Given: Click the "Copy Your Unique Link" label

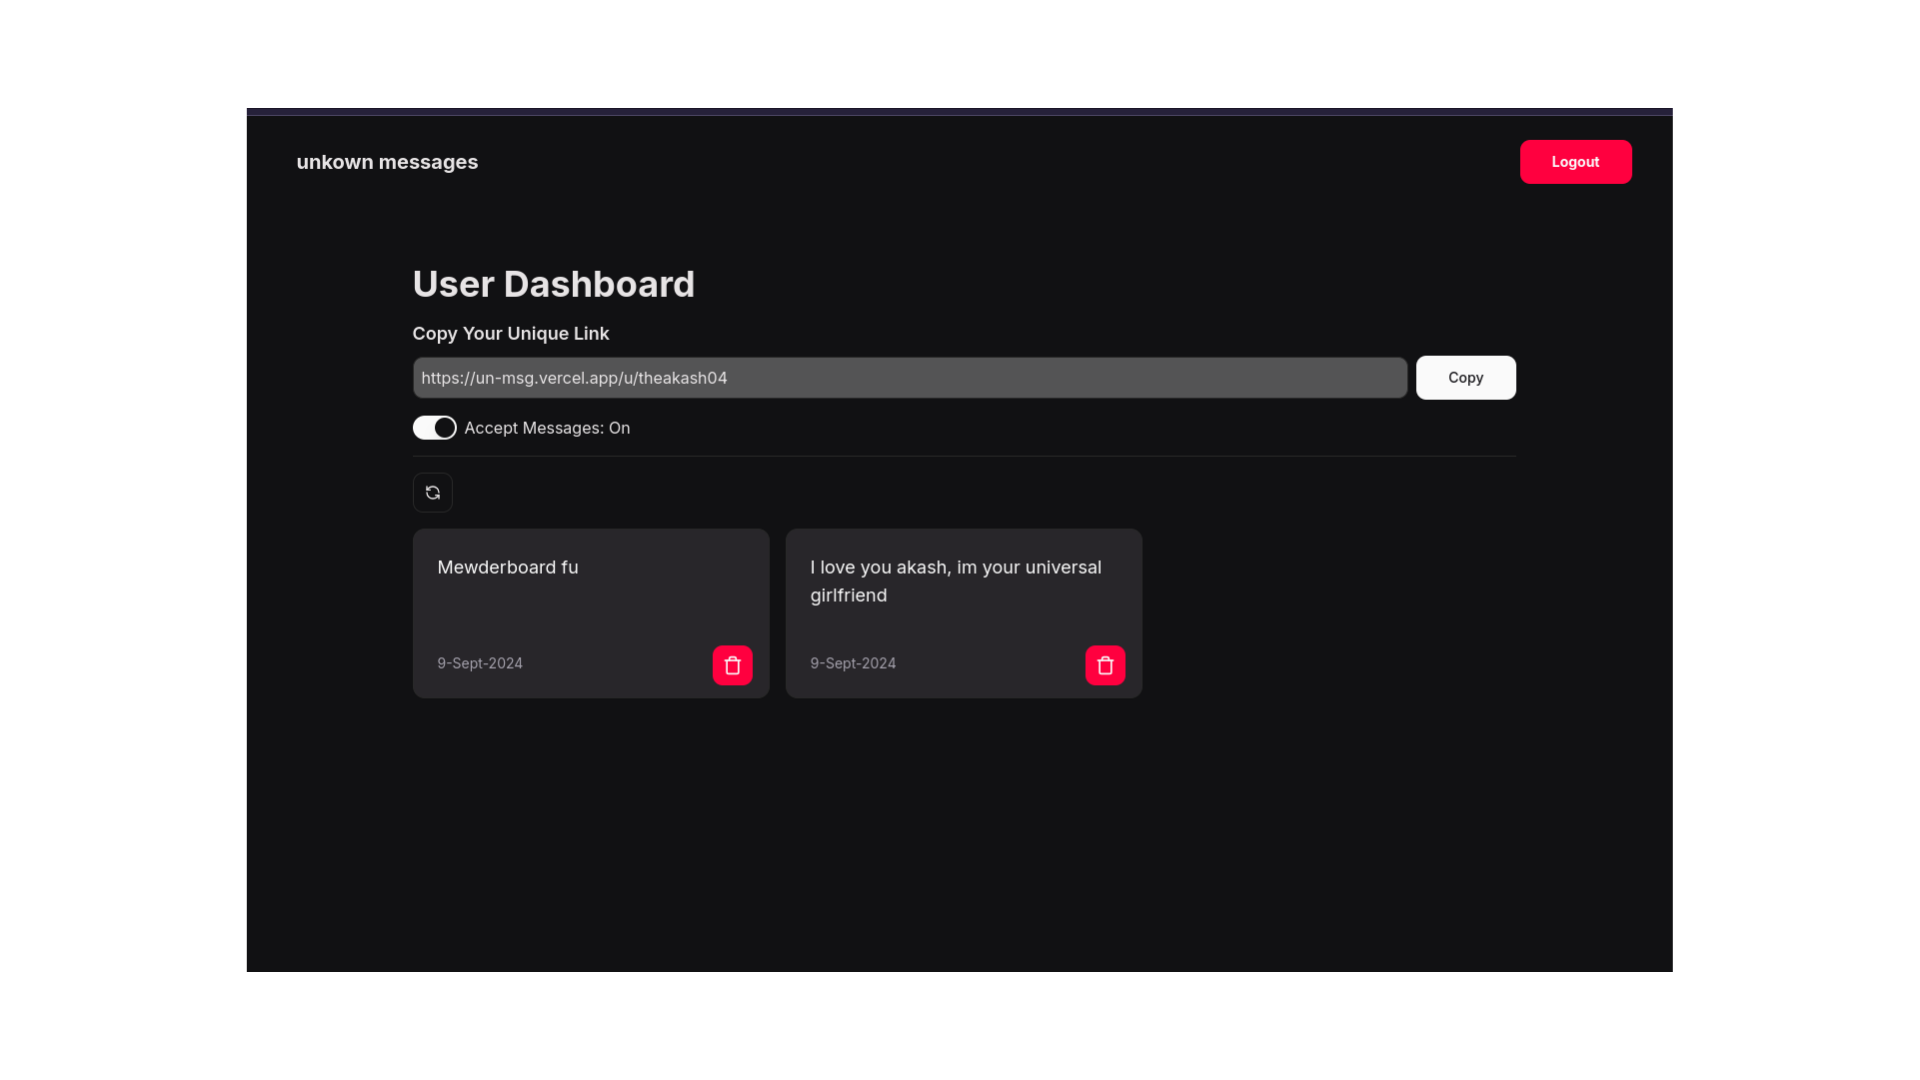Looking at the screenshot, I should click(510, 333).
